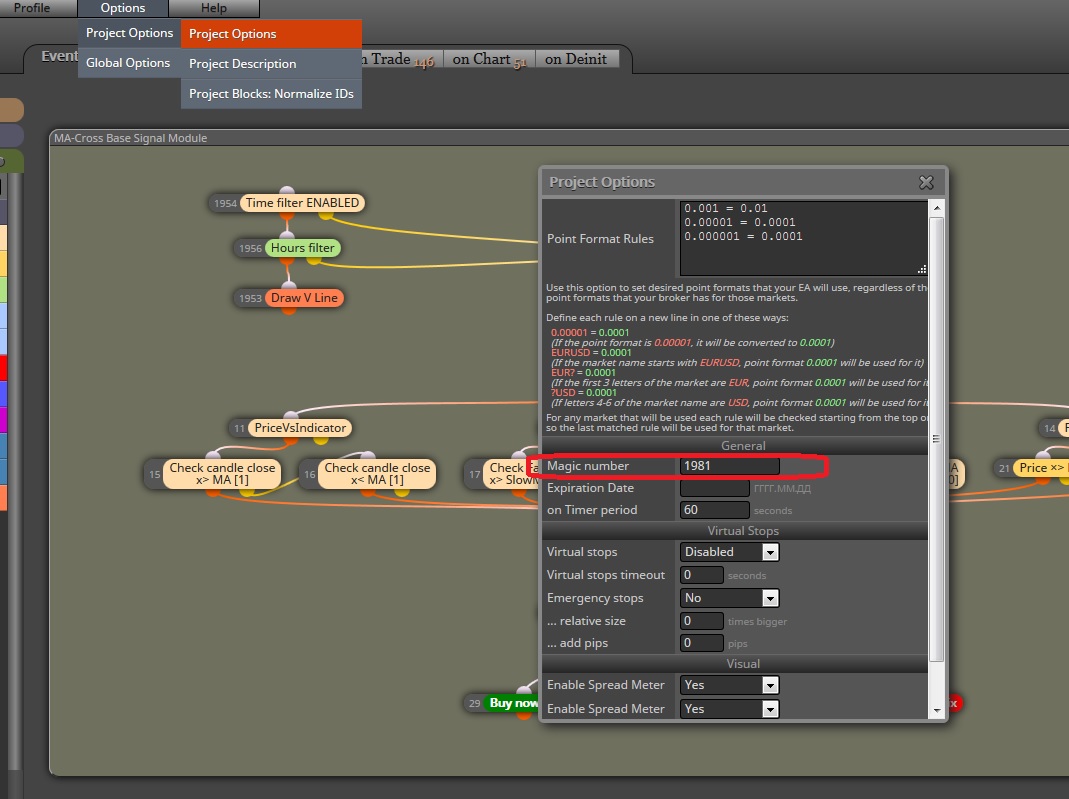
Task: Click the red swatch in left sidebar
Action: (x=3, y=367)
